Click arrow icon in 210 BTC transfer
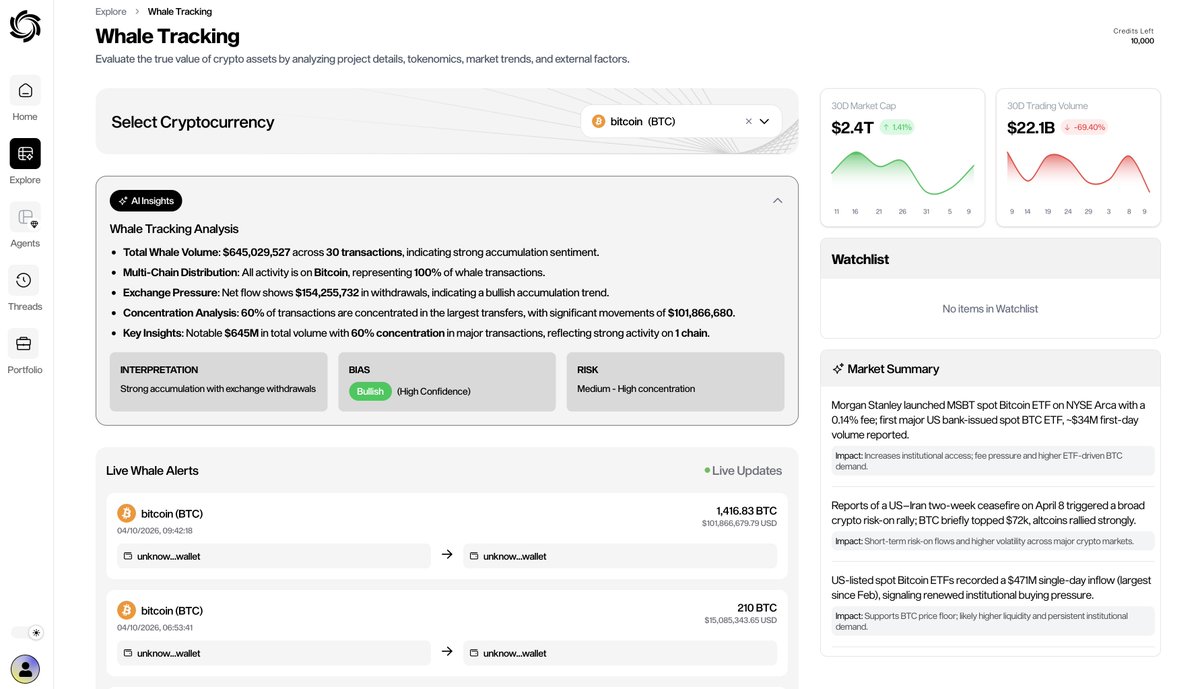 (x=447, y=652)
